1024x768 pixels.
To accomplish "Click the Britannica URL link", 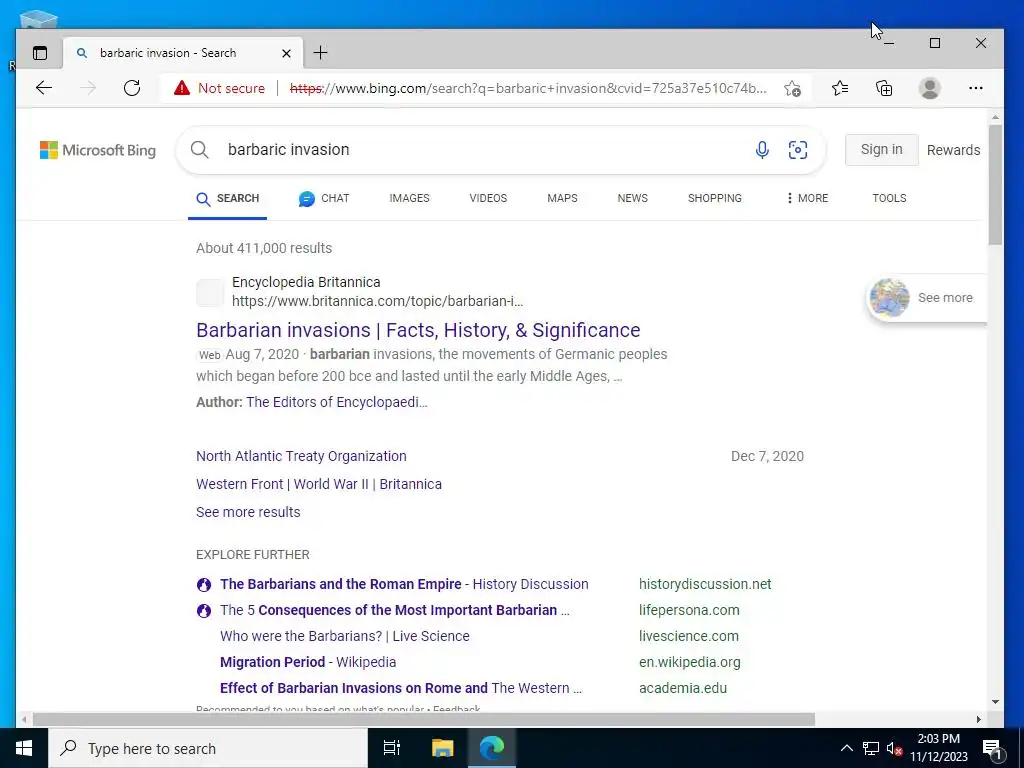I will coord(377,301).
